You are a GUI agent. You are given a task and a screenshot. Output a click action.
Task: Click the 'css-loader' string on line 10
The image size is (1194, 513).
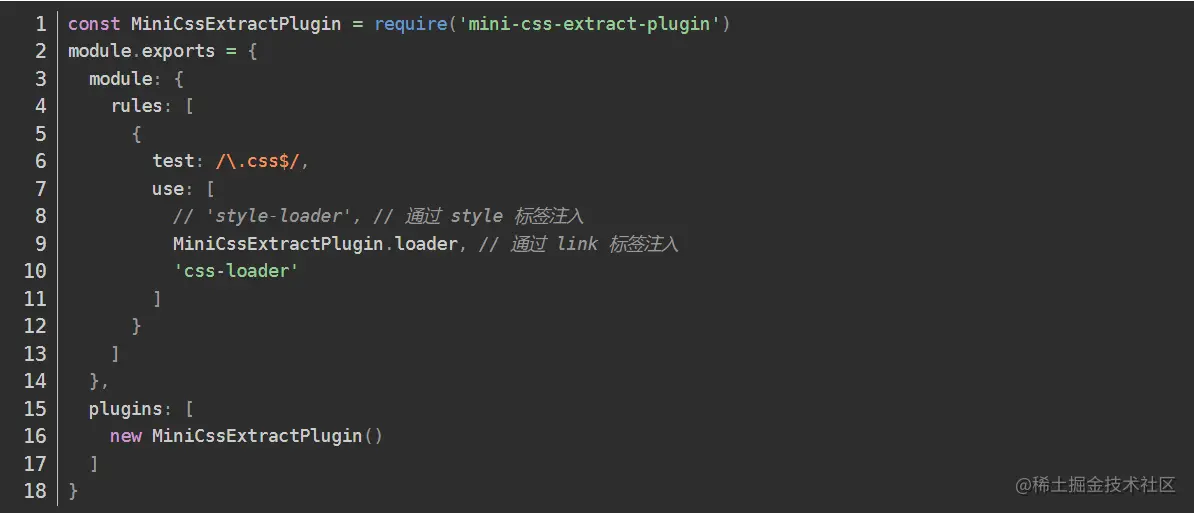coord(236,271)
